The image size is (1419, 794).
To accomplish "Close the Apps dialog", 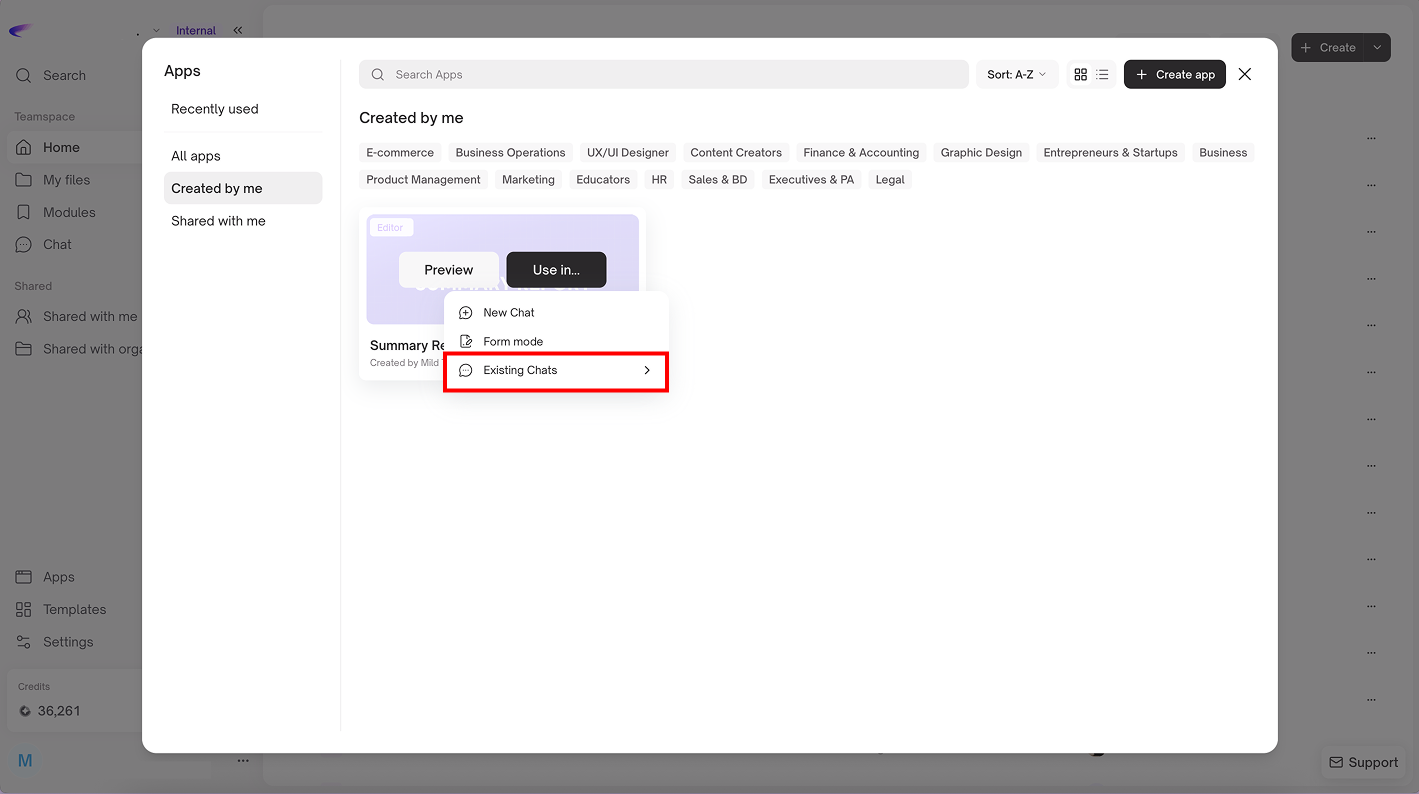I will (1244, 74).
